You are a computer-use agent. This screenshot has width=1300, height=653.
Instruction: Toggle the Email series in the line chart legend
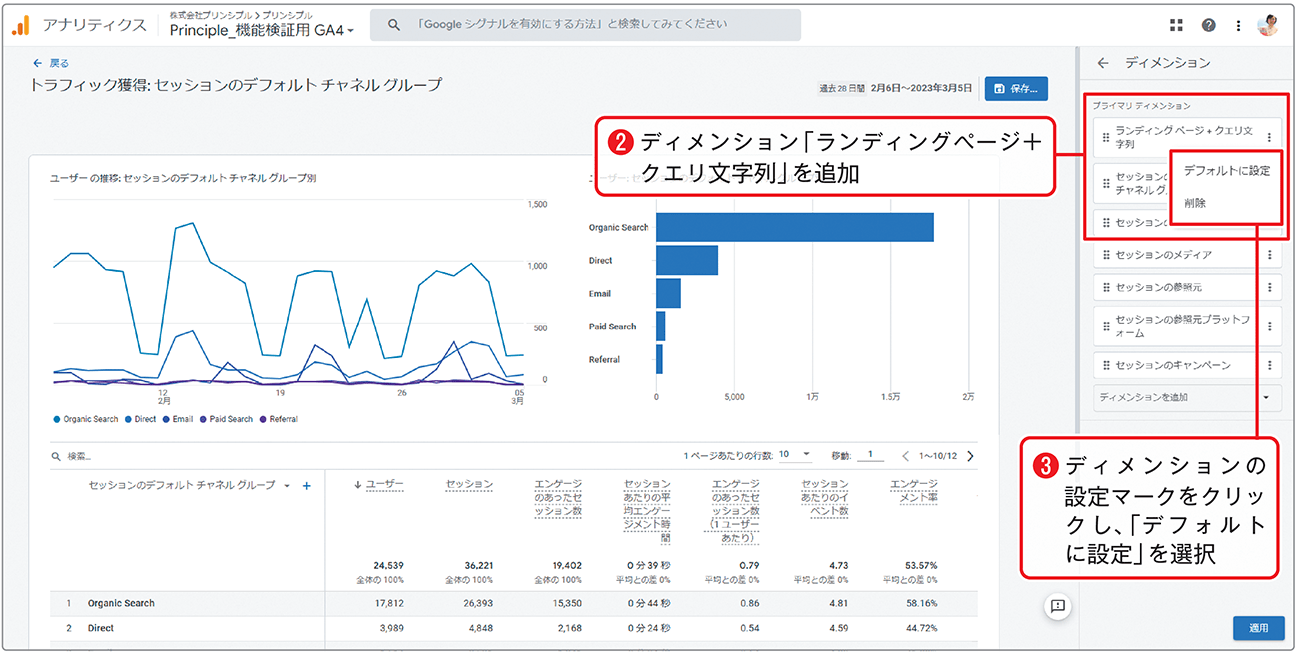(178, 419)
